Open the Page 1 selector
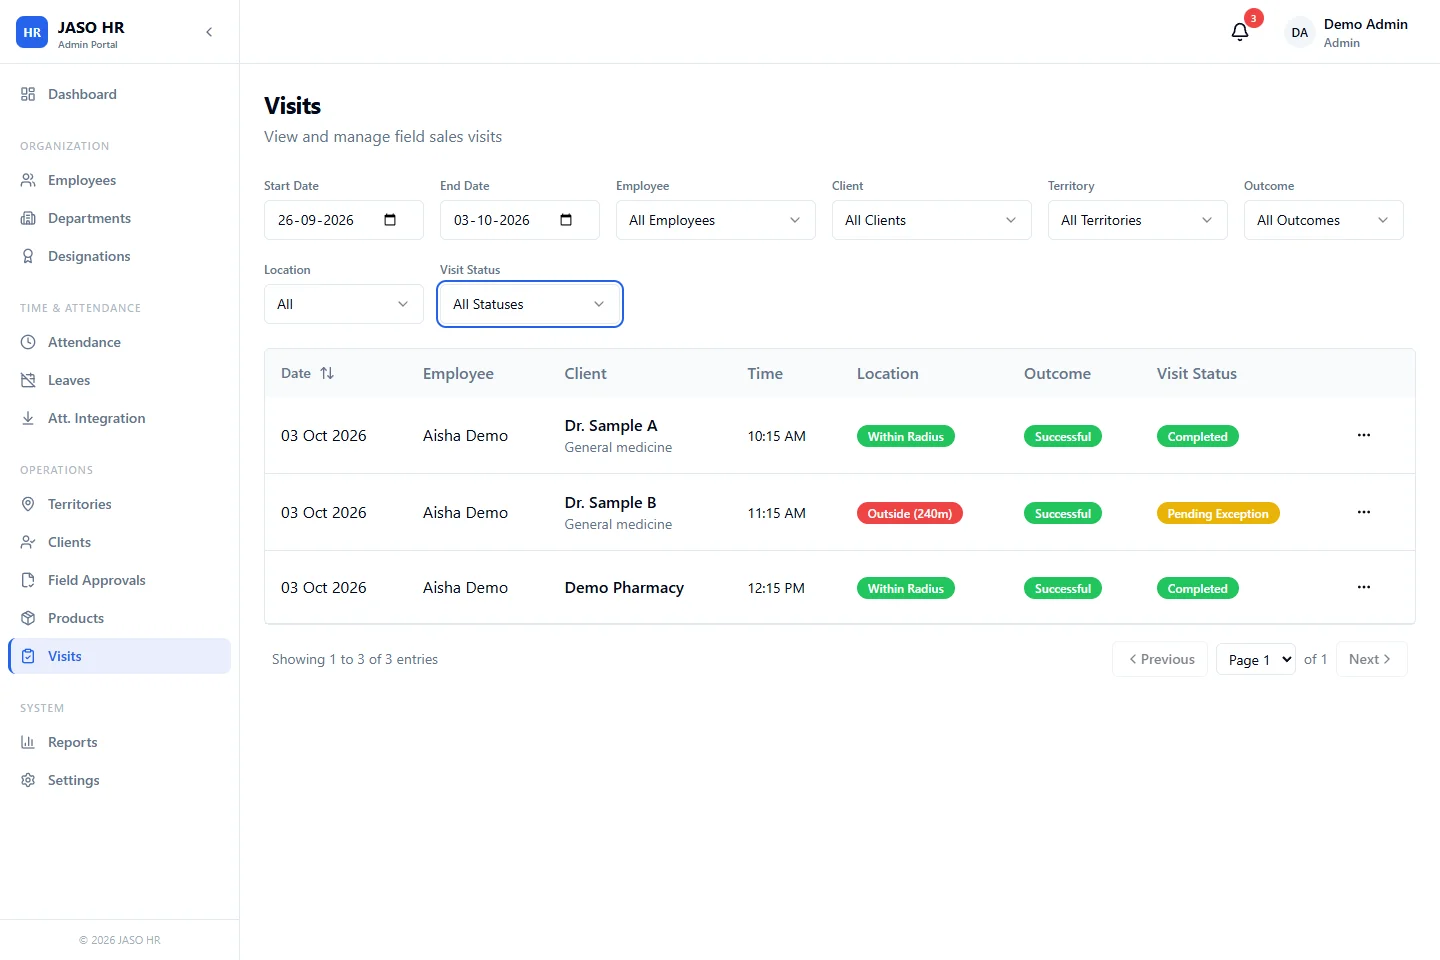Image resolution: width=1440 pixels, height=960 pixels. click(1256, 659)
